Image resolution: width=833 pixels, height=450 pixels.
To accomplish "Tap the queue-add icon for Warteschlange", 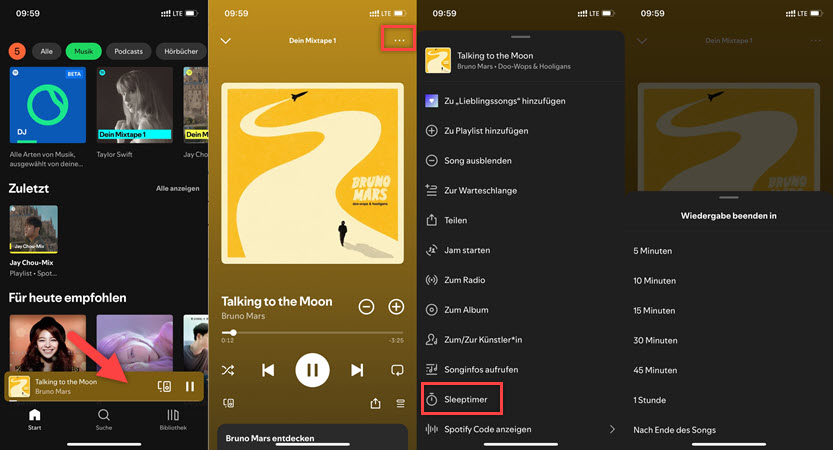I will pos(431,190).
